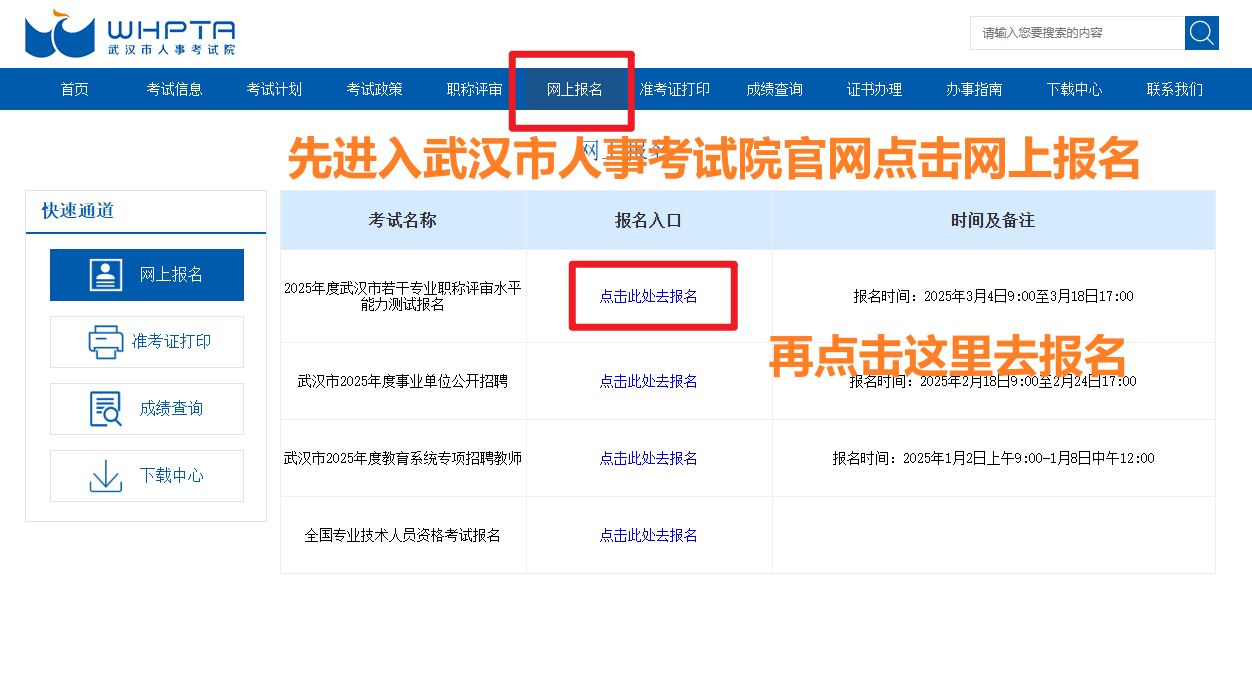Click registration link for 教育系统专项招聘教师
This screenshot has width=1252, height=678.
pyautogui.click(x=648, y=457)
